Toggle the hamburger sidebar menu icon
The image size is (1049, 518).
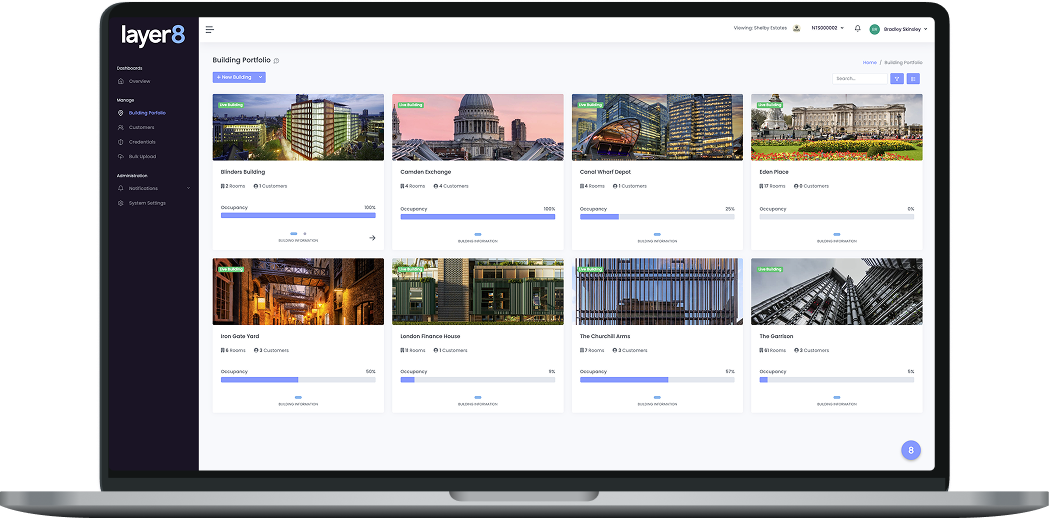pos(210,30)
